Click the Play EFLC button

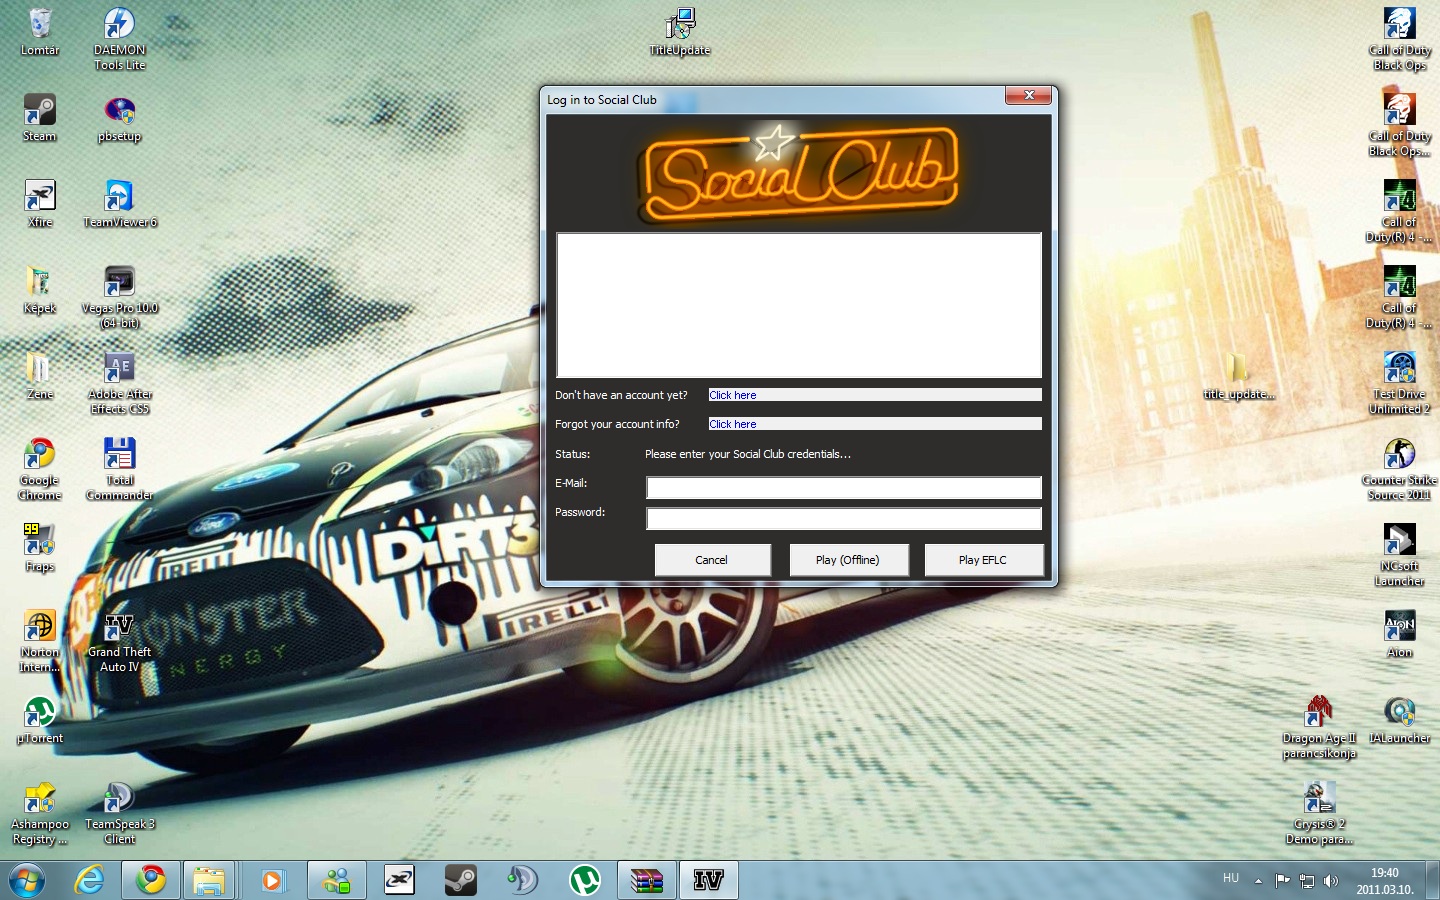[x=983, y=560]
